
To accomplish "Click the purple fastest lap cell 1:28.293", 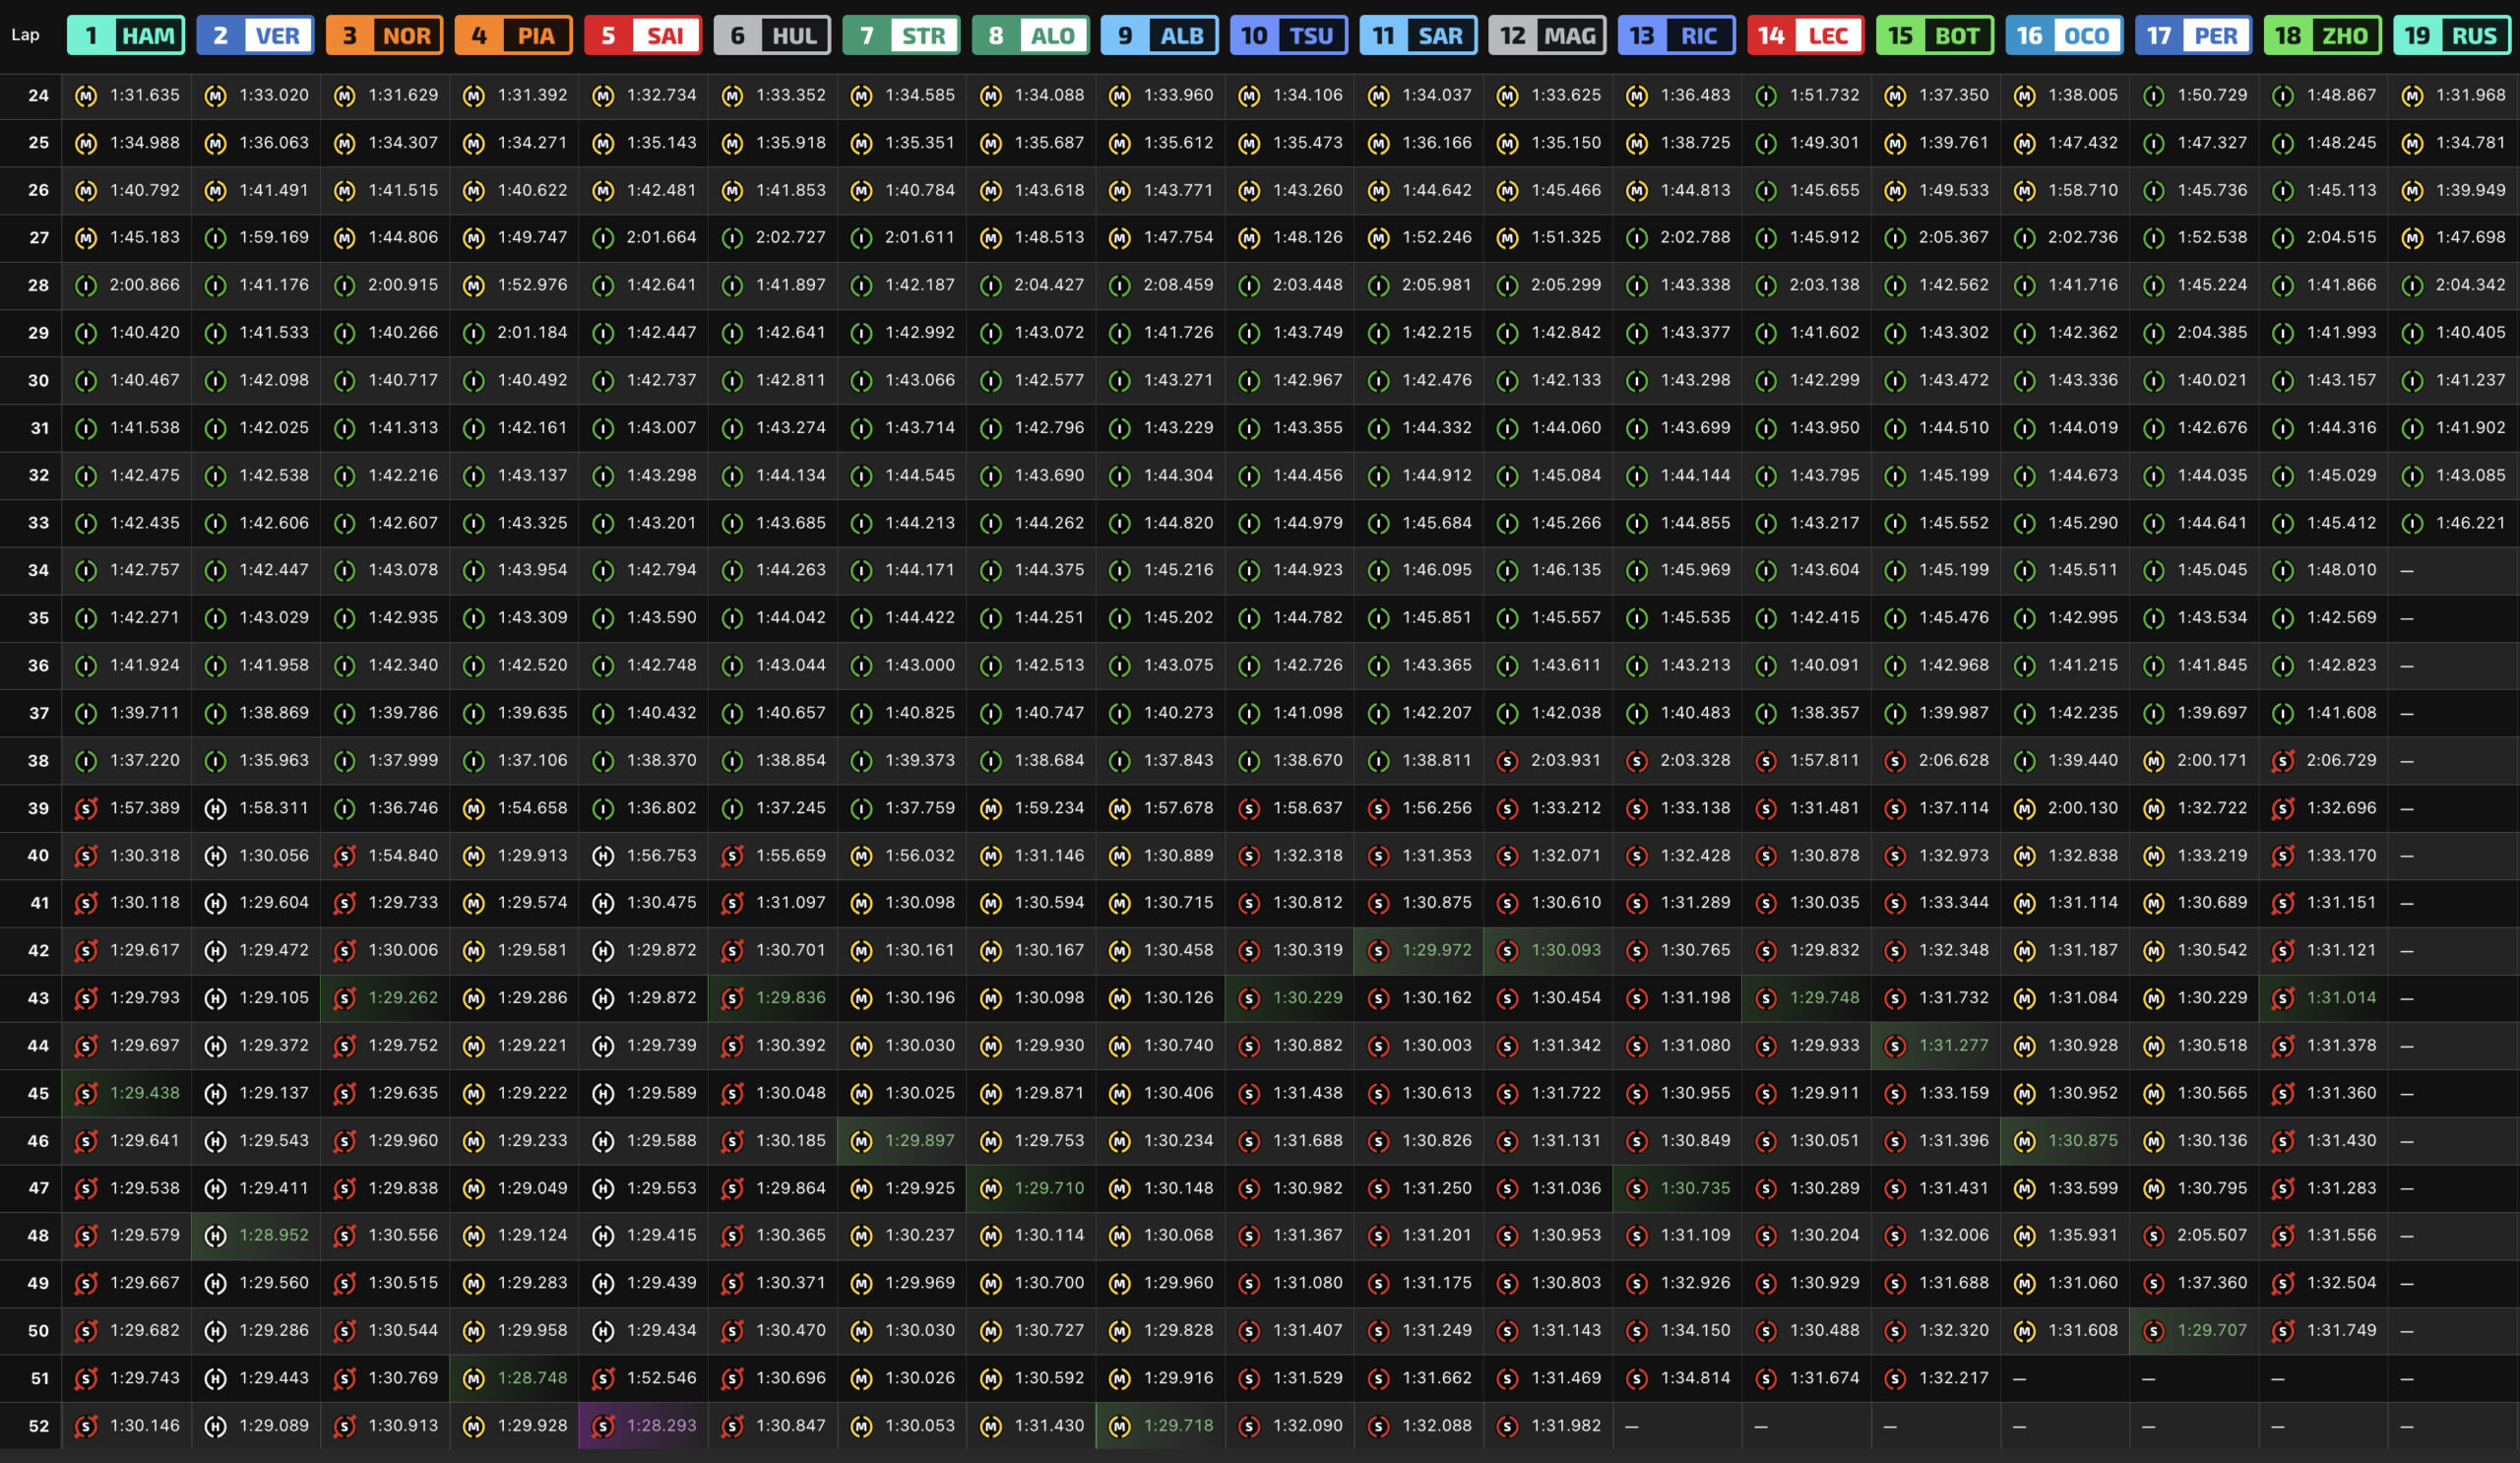I will pyautogui.click(x=661, y=1426).
